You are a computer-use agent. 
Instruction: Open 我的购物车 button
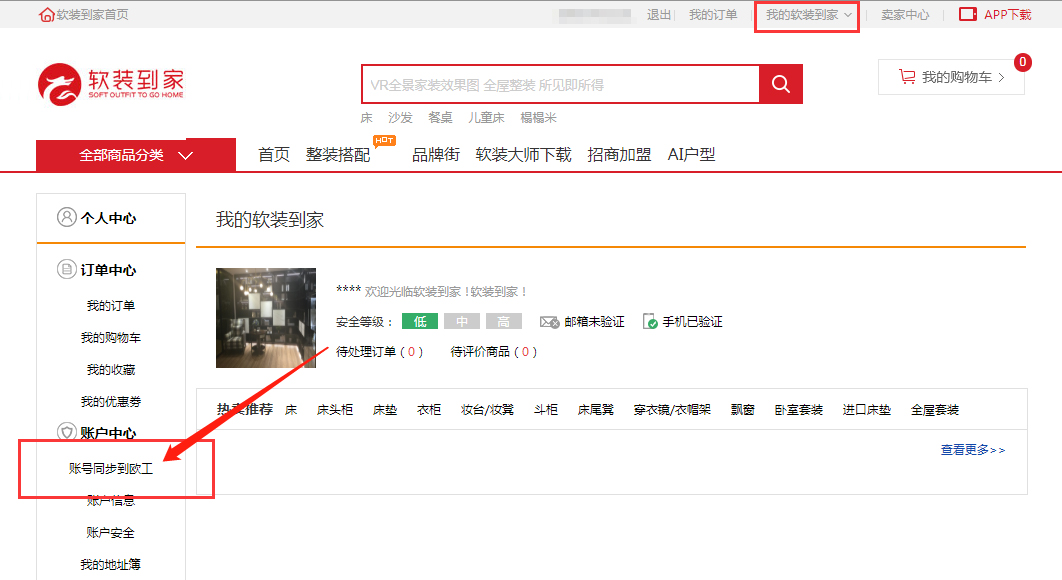[x=951, y=77]
